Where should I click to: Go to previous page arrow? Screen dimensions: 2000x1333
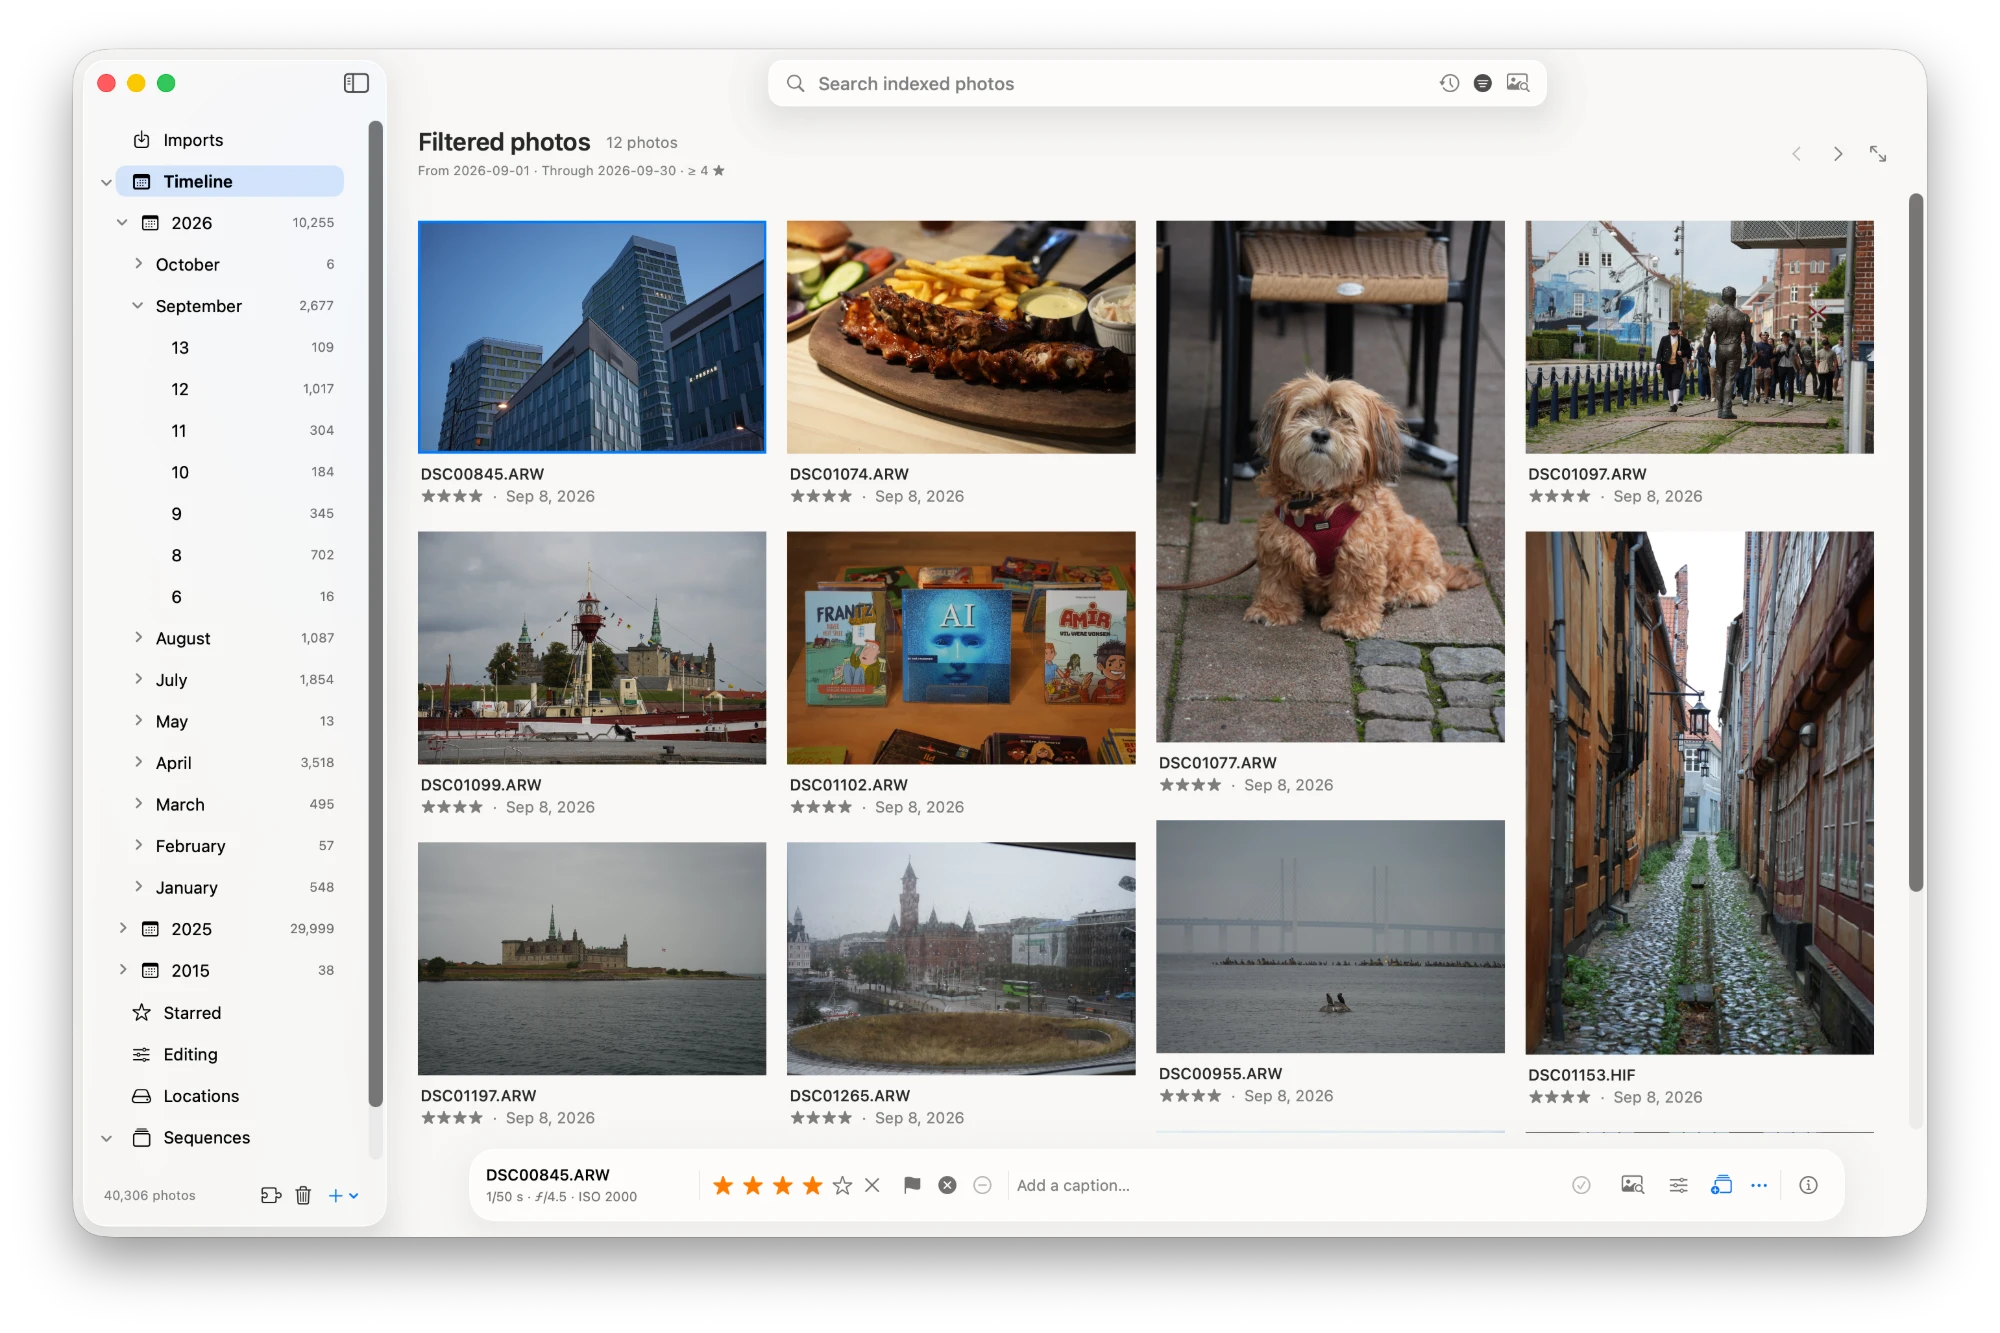tap(1797, 154)
